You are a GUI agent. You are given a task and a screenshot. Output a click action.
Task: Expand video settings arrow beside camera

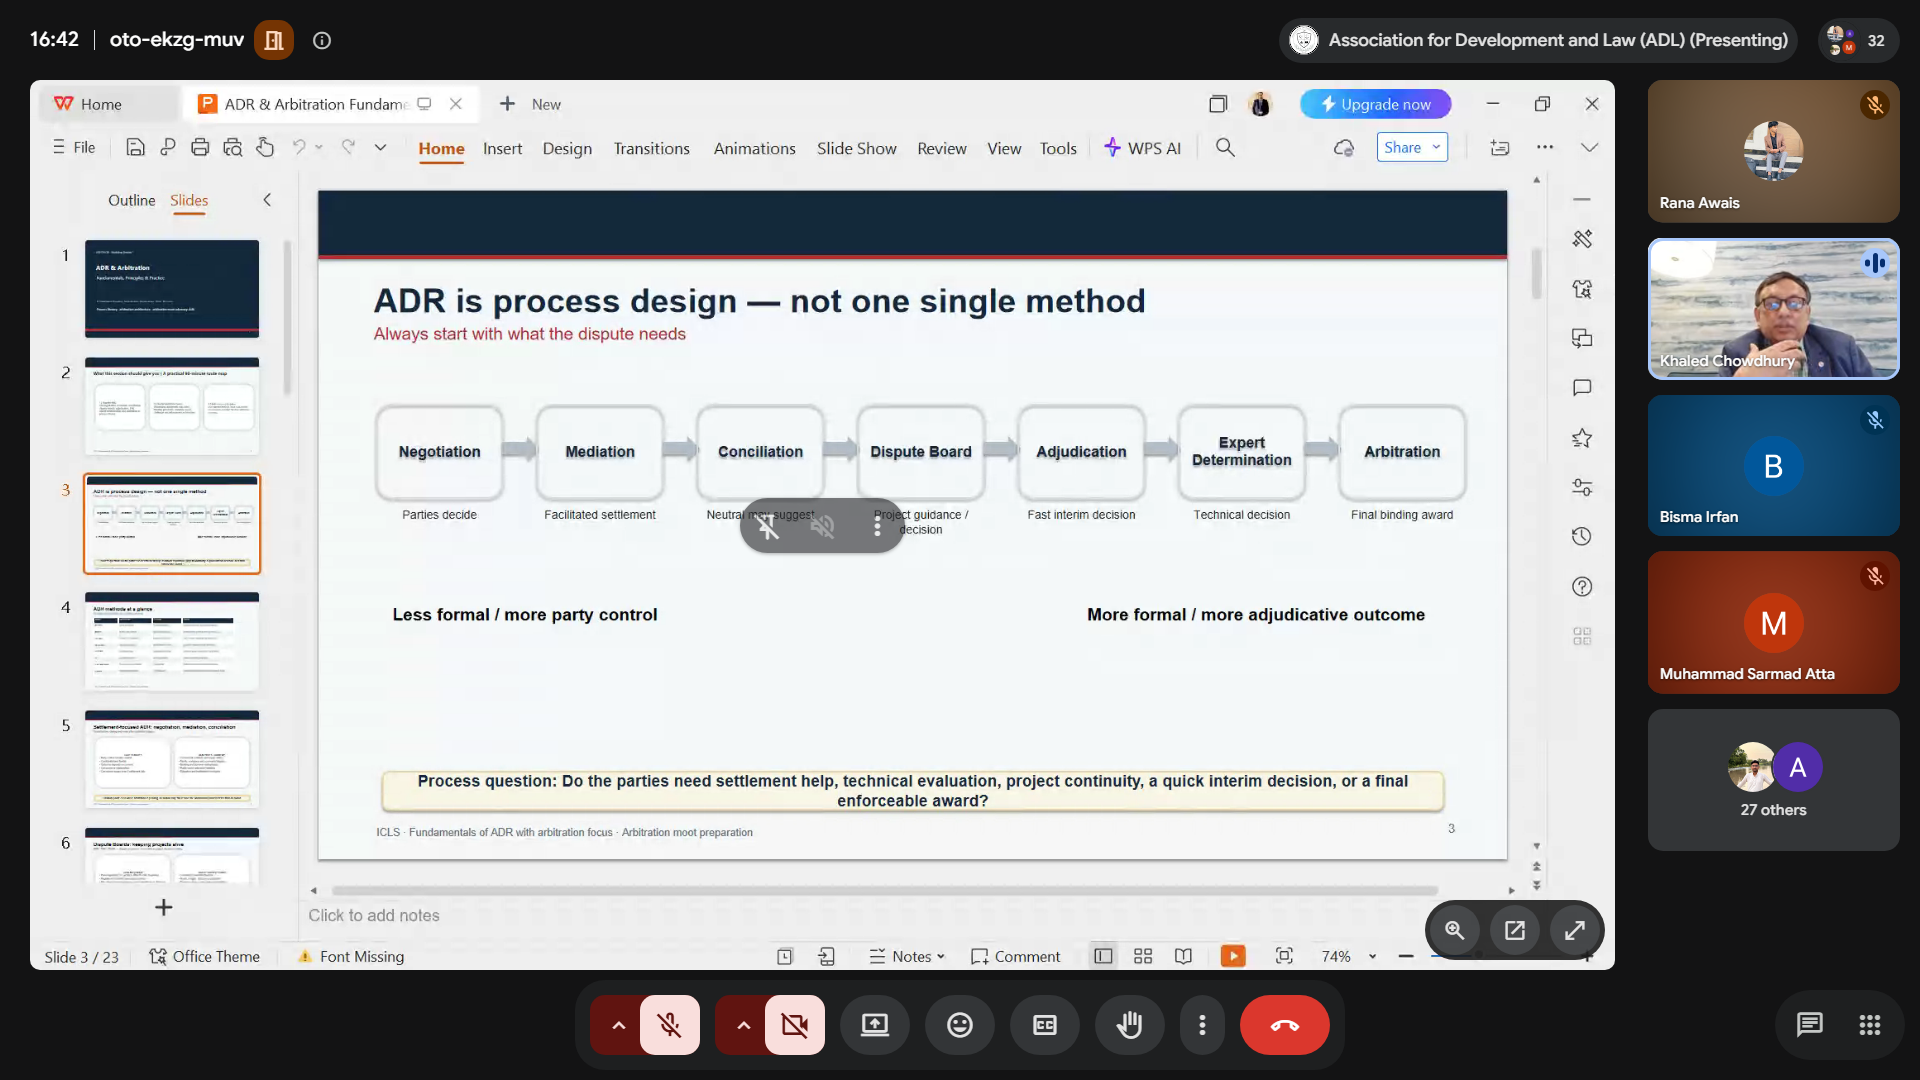tap(743, 1025)
